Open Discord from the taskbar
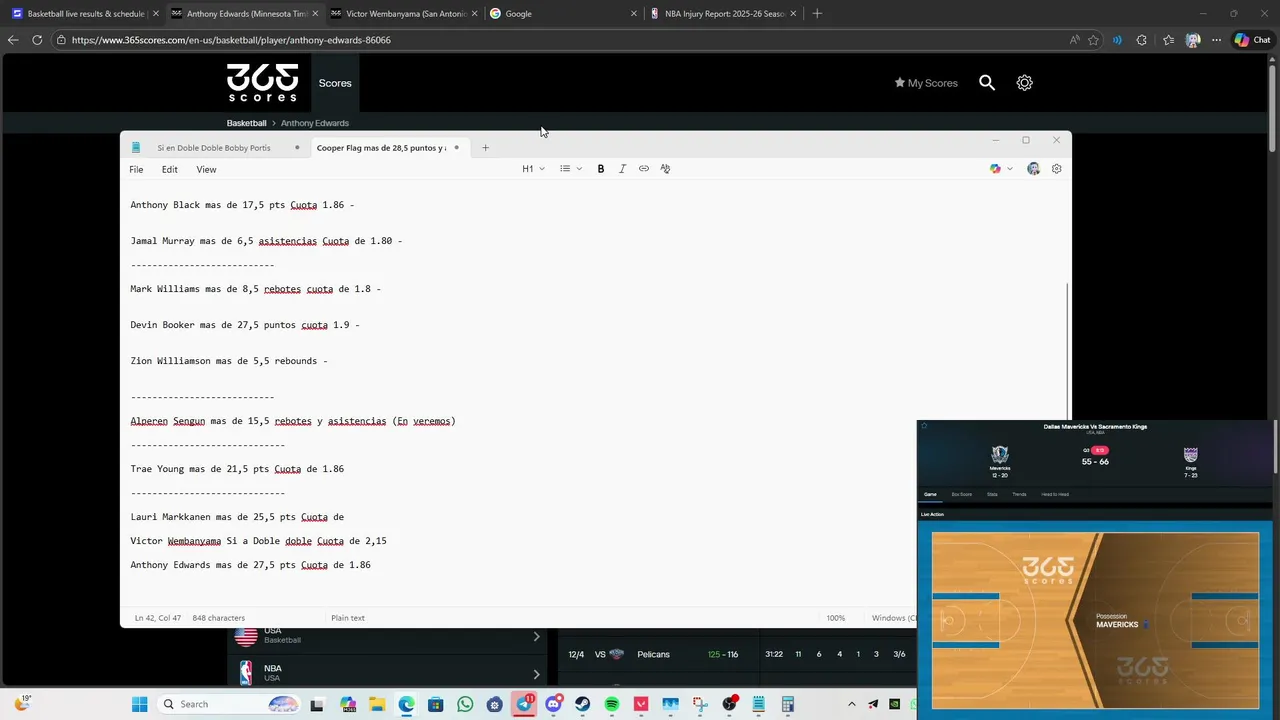Viewport: 1280px width, 720px height. coord(553,704)
